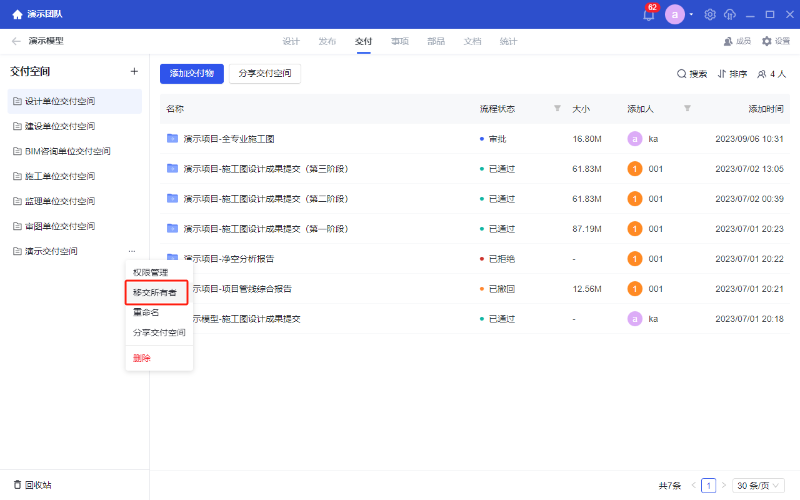Click ka avatar in 演示模型-施工图 row
This screenshot has height=500, width=800.
[635, 319]
